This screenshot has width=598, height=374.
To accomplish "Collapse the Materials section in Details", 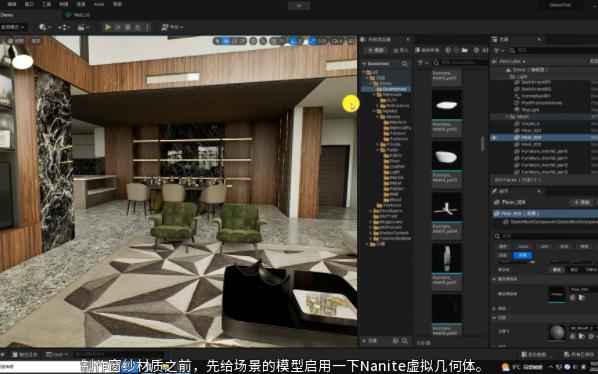I will click(x=494, y=318).
